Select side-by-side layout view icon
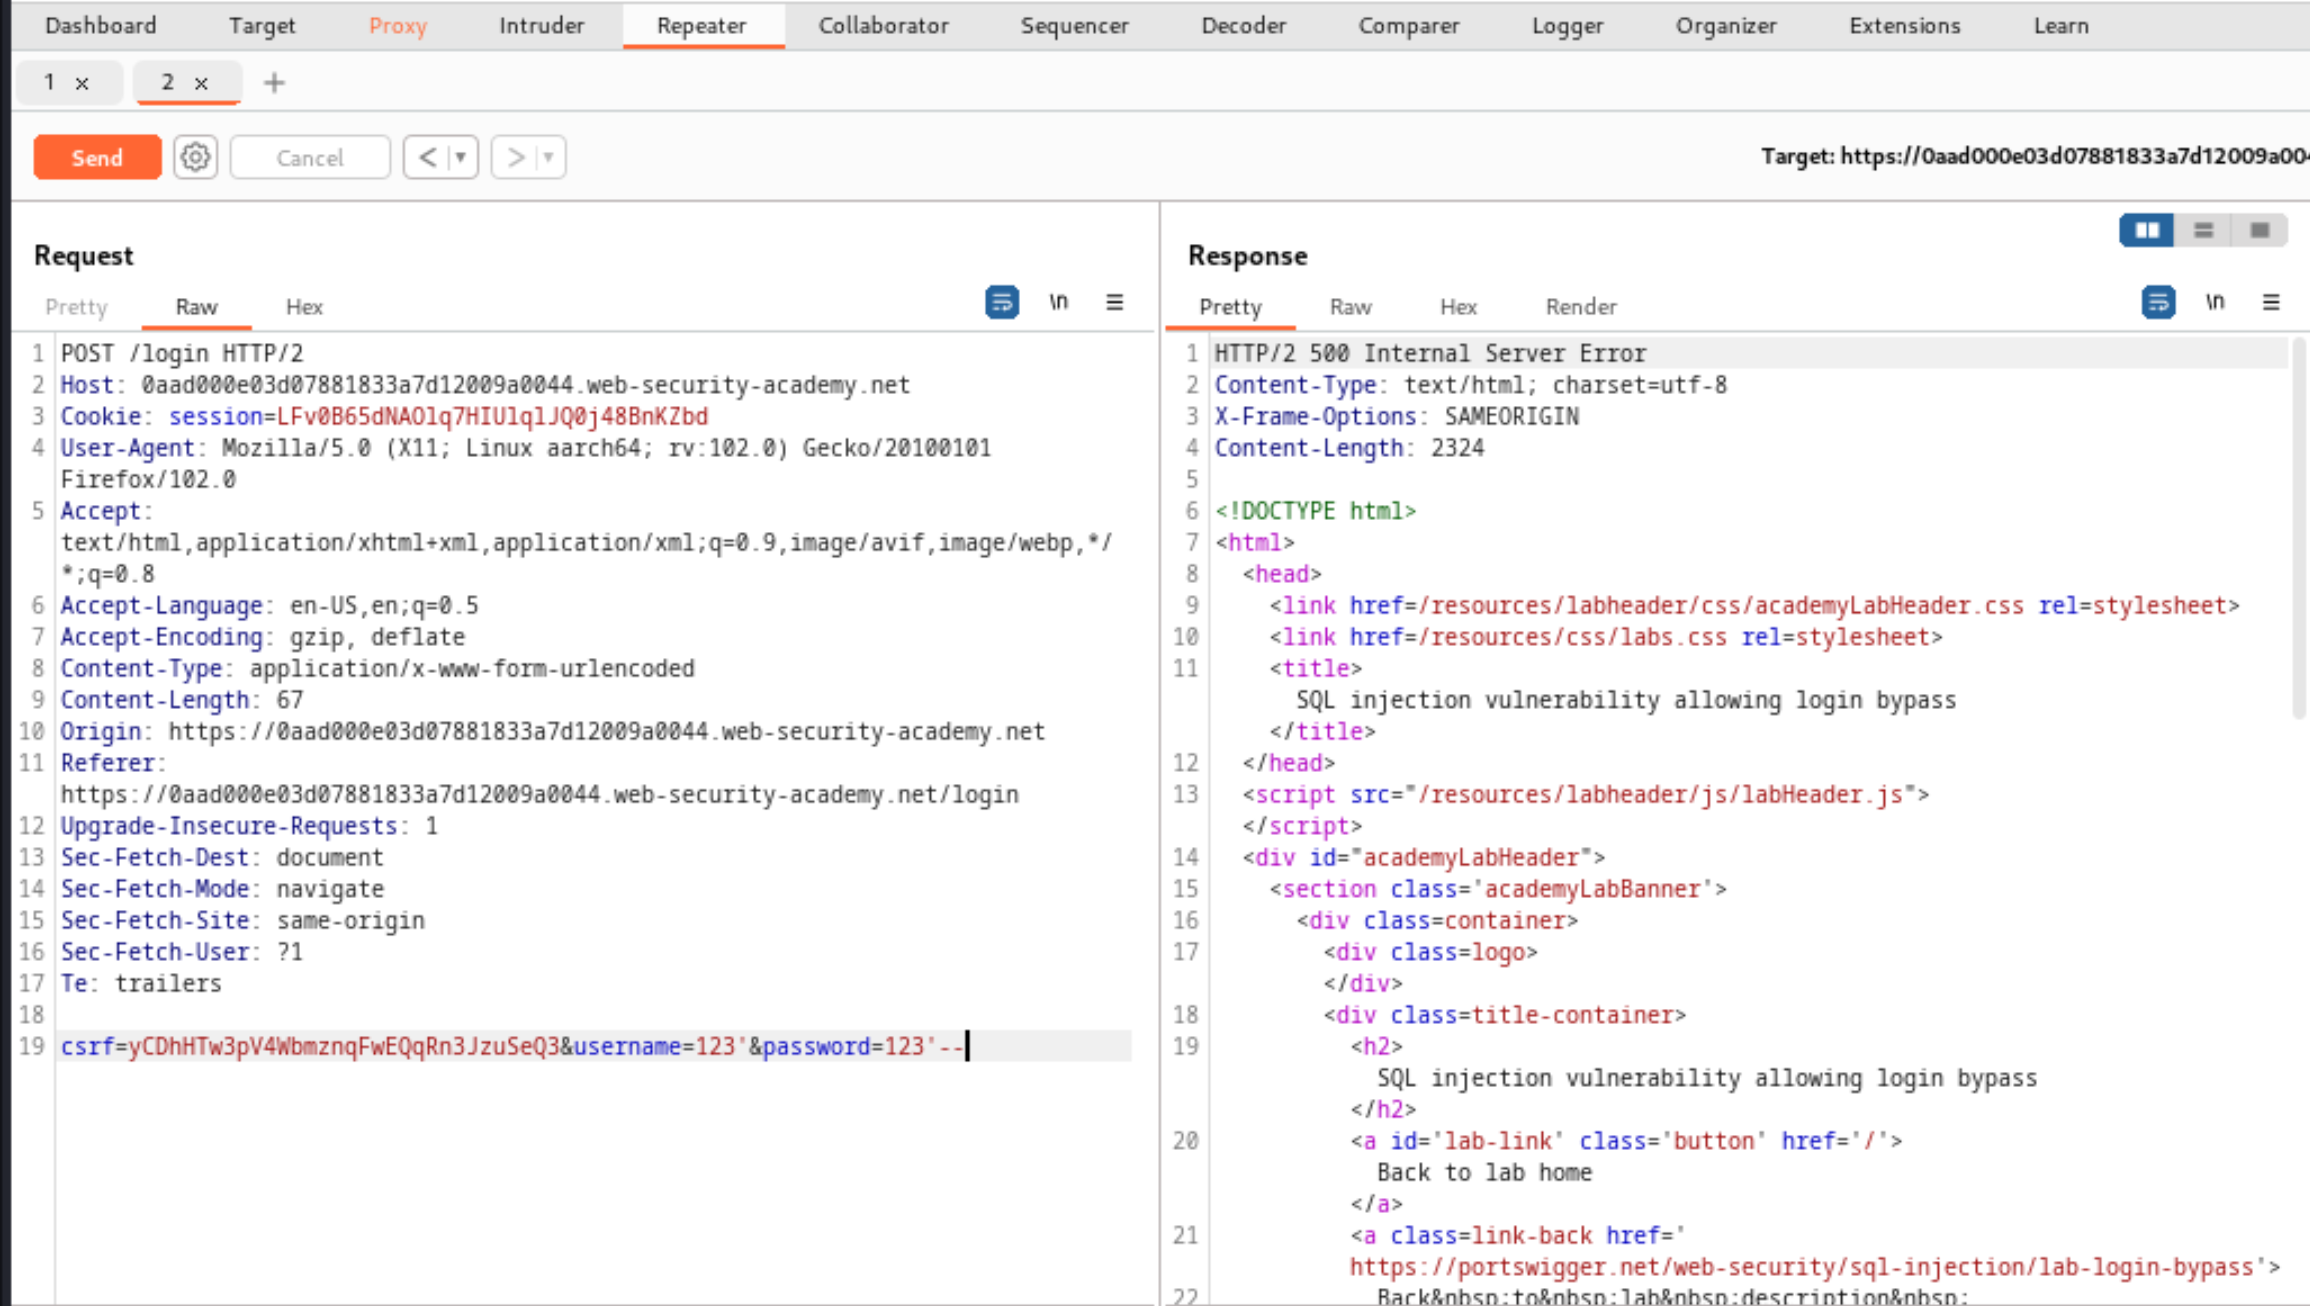 [2146, 230]
